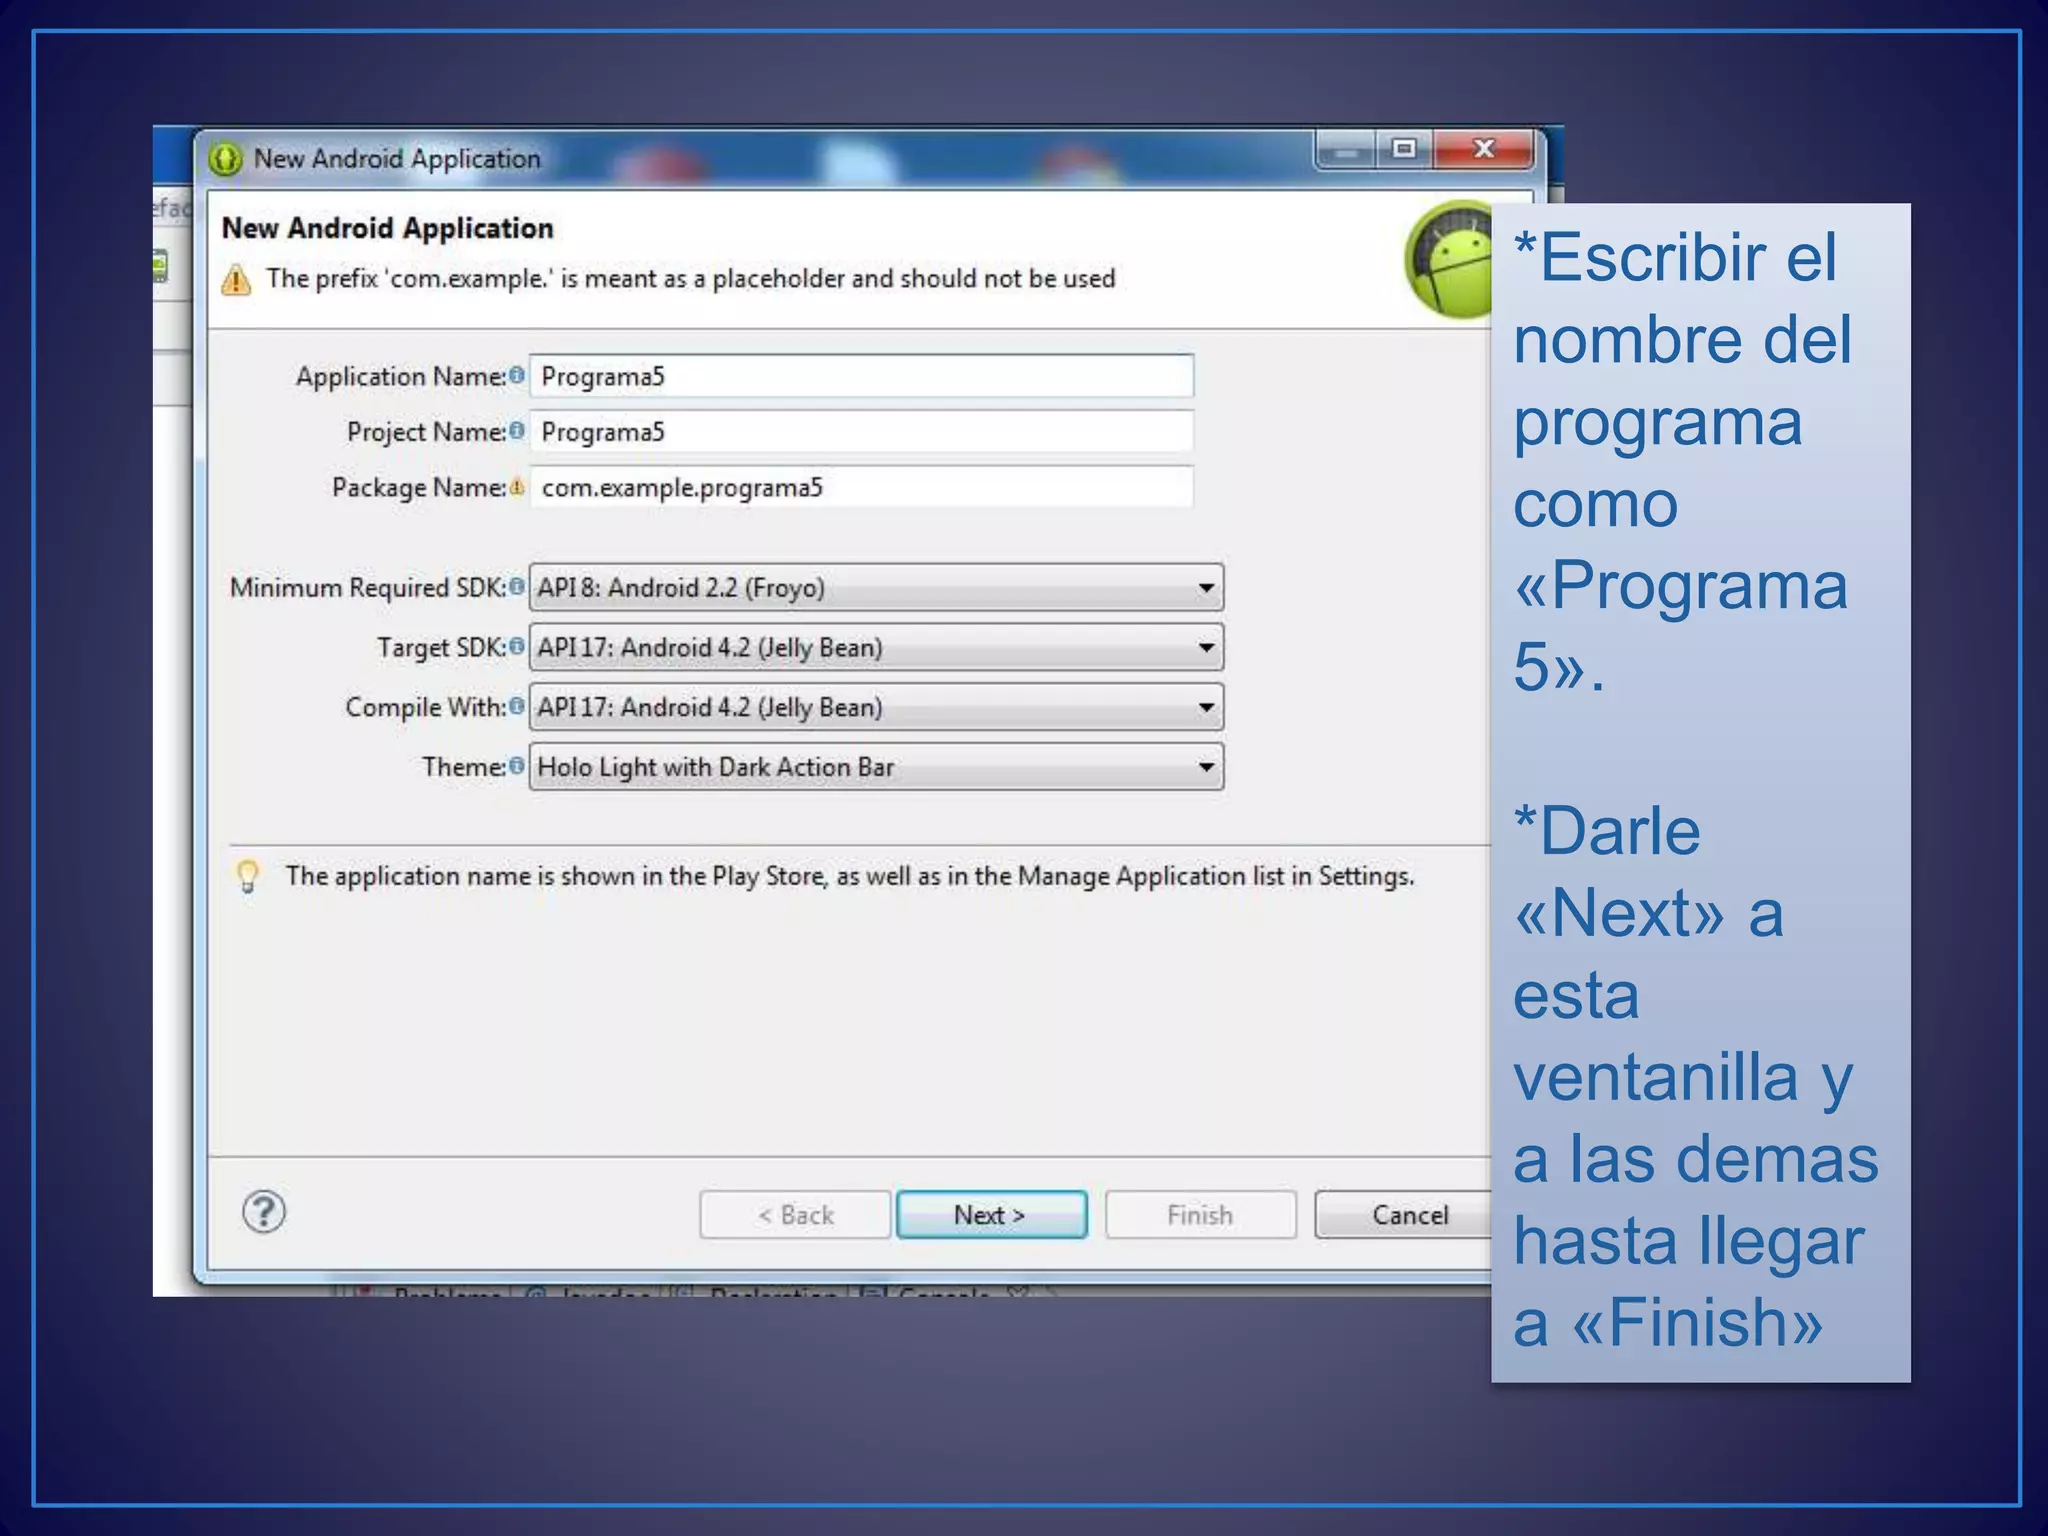Click the info icon beside Theme

pyautogui.click(x=516, y=765)
